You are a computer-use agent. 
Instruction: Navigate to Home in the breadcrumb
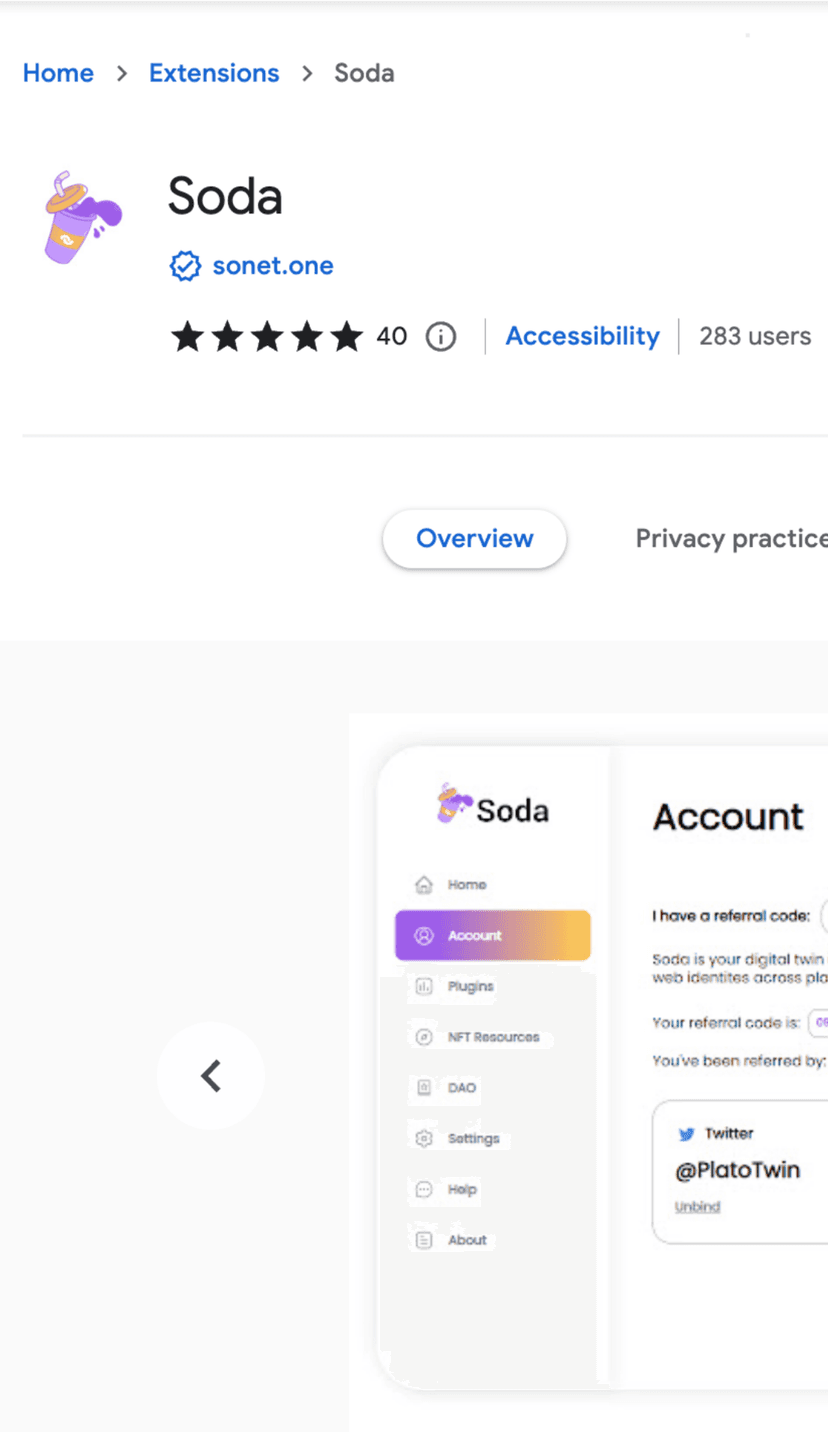(x=58, y=73)
